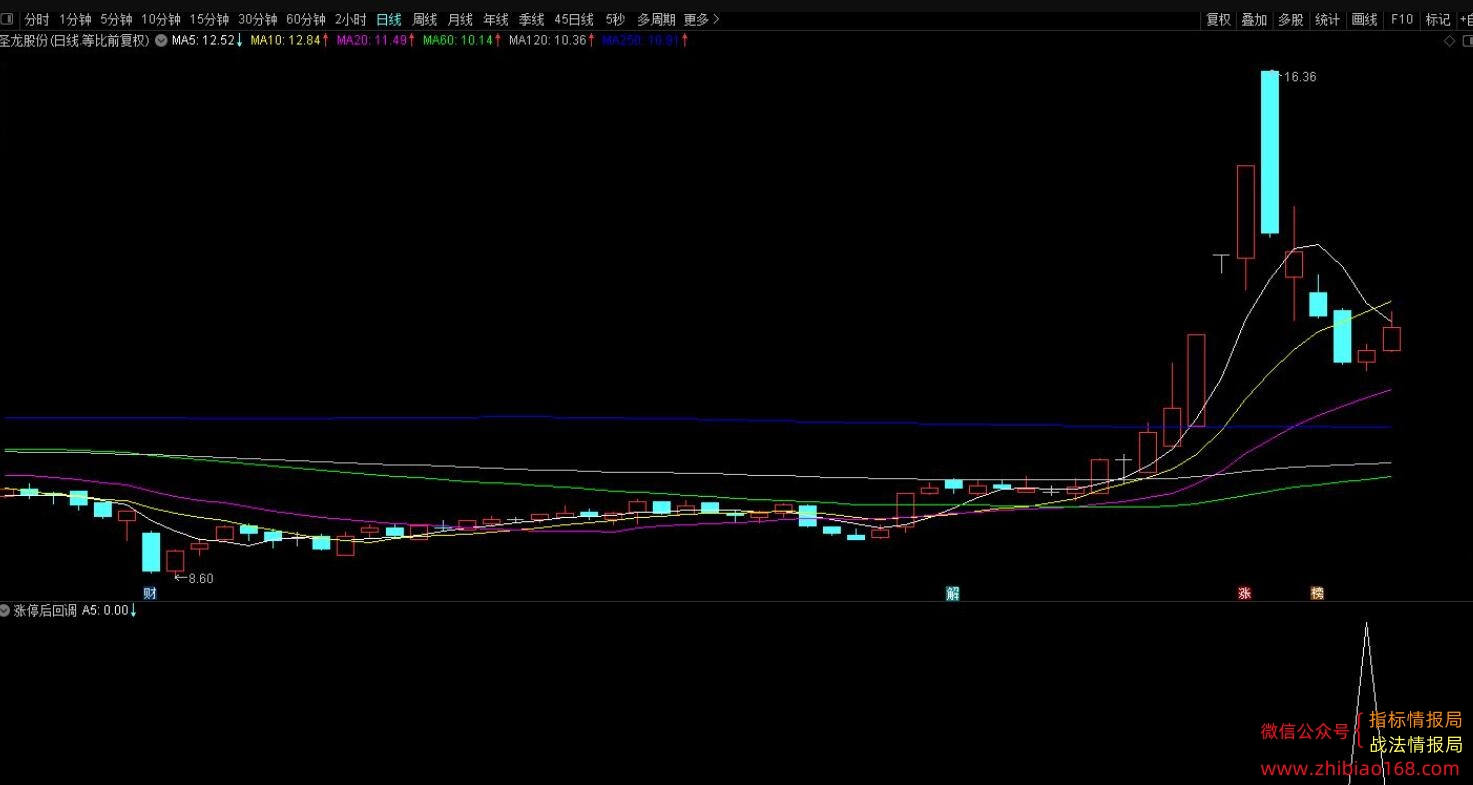
Task: Click the +自 add to watchlist button
Action: point(1465,19)
